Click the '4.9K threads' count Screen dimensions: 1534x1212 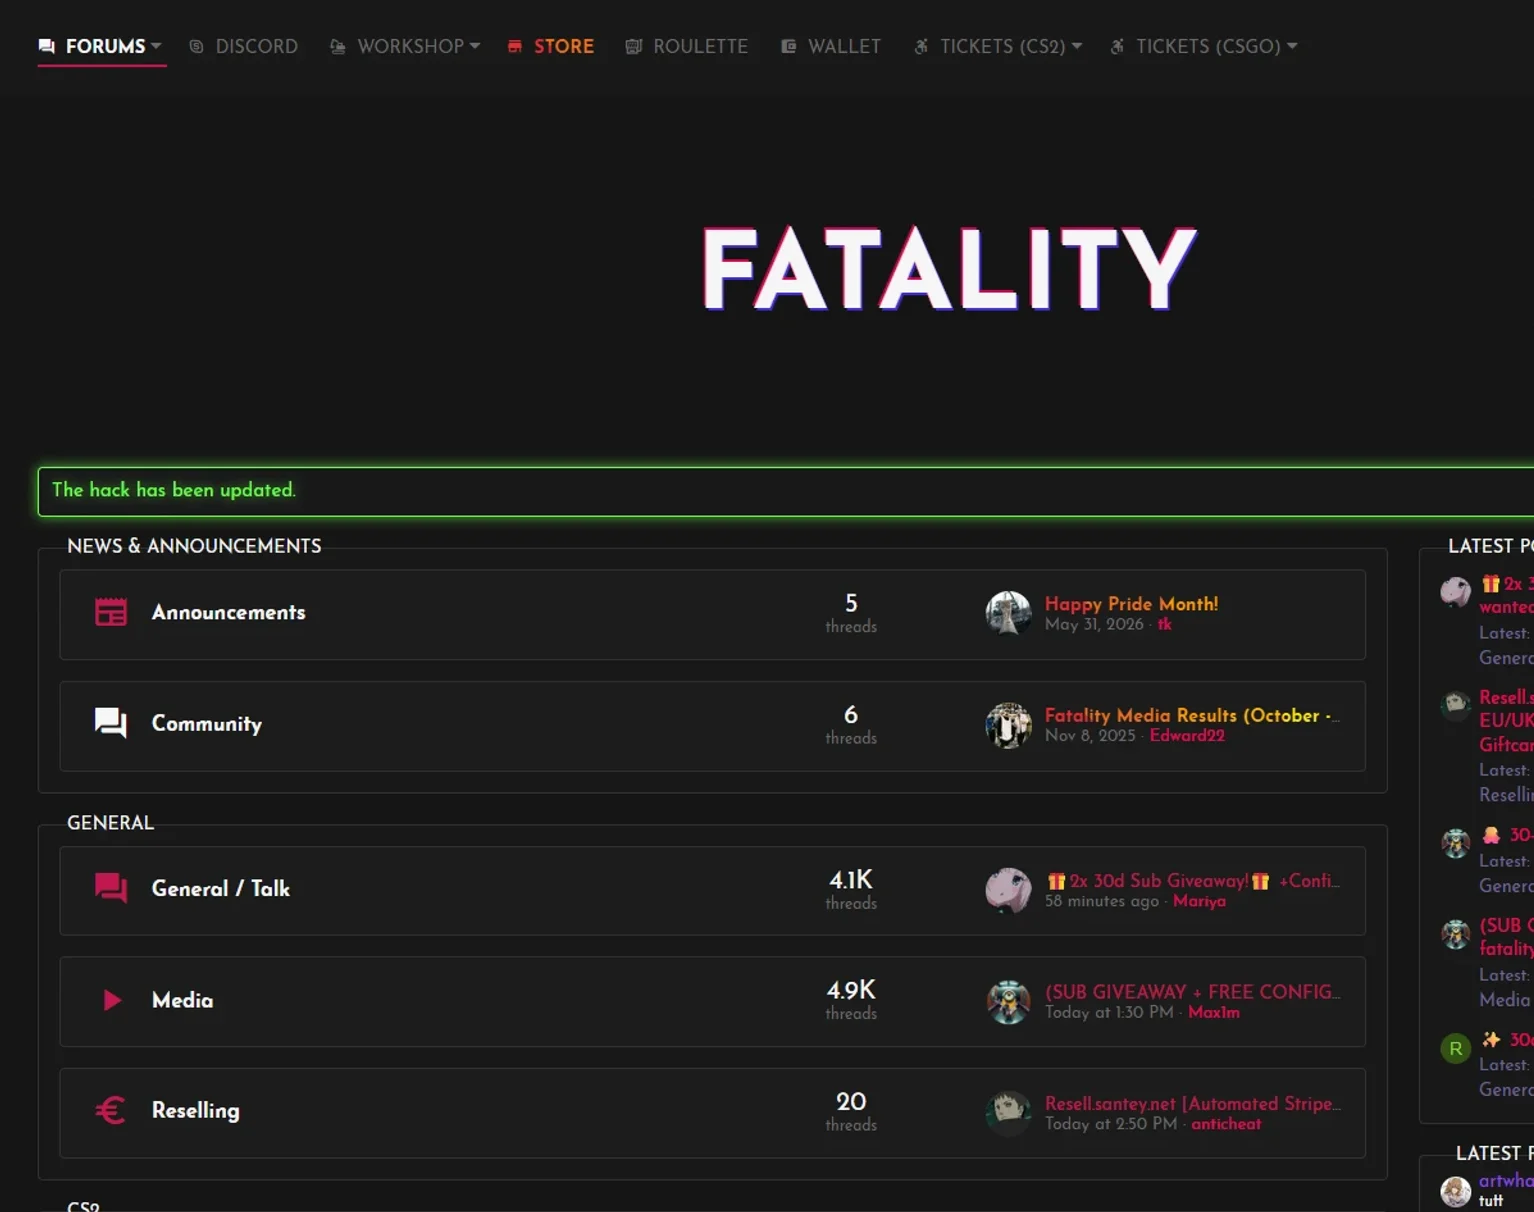[851, 1000]
